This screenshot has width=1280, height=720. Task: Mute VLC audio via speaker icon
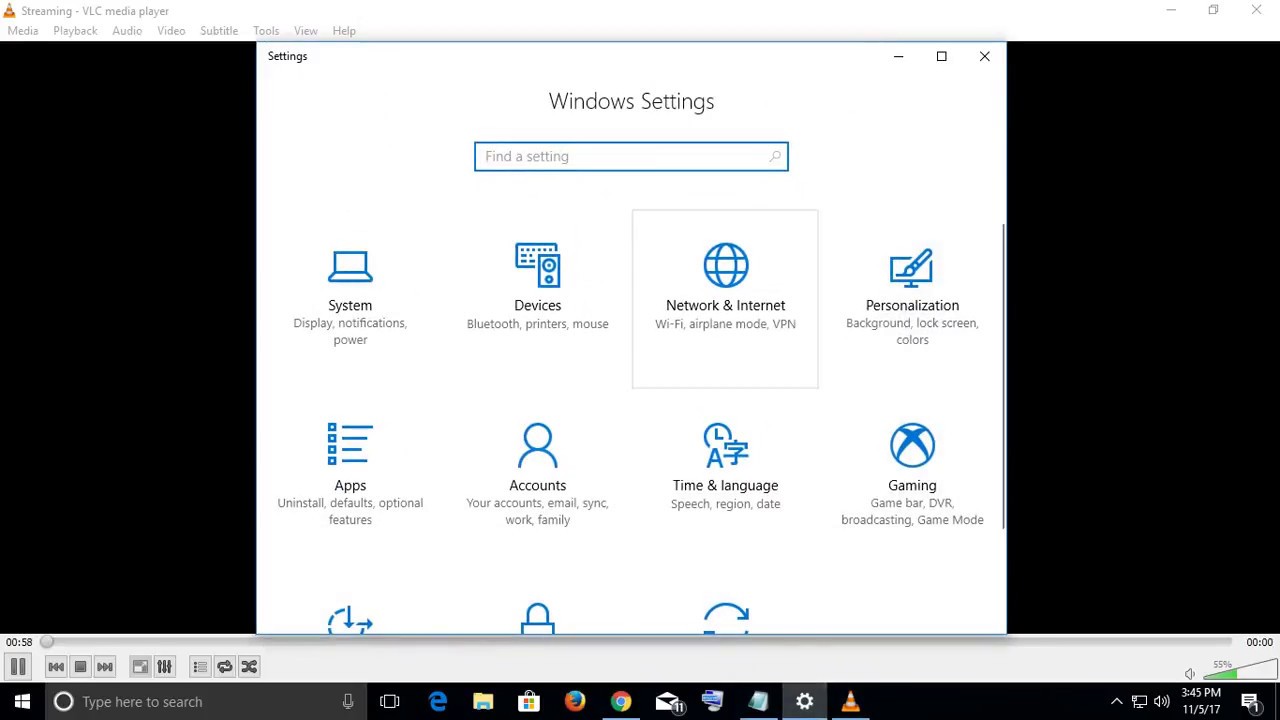(x=1189, y=674)
